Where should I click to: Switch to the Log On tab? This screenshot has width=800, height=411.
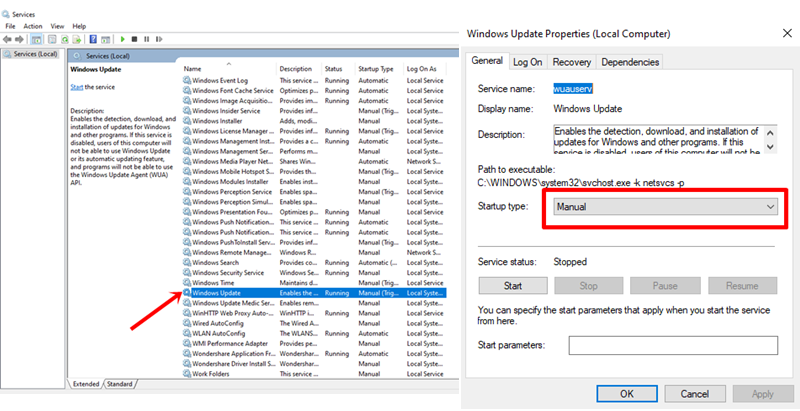(528, 62)
